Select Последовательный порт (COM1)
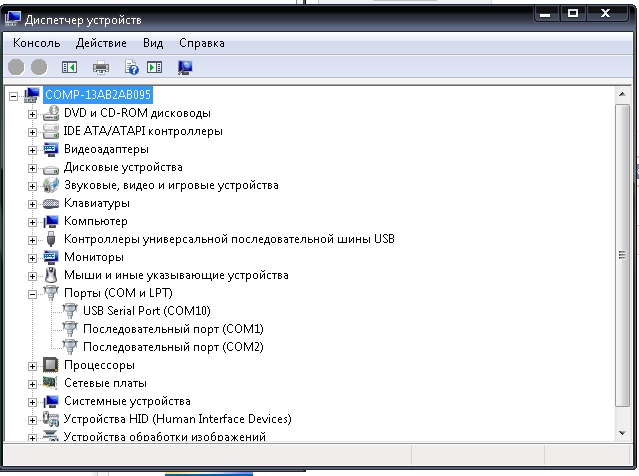 coord(173,329)
